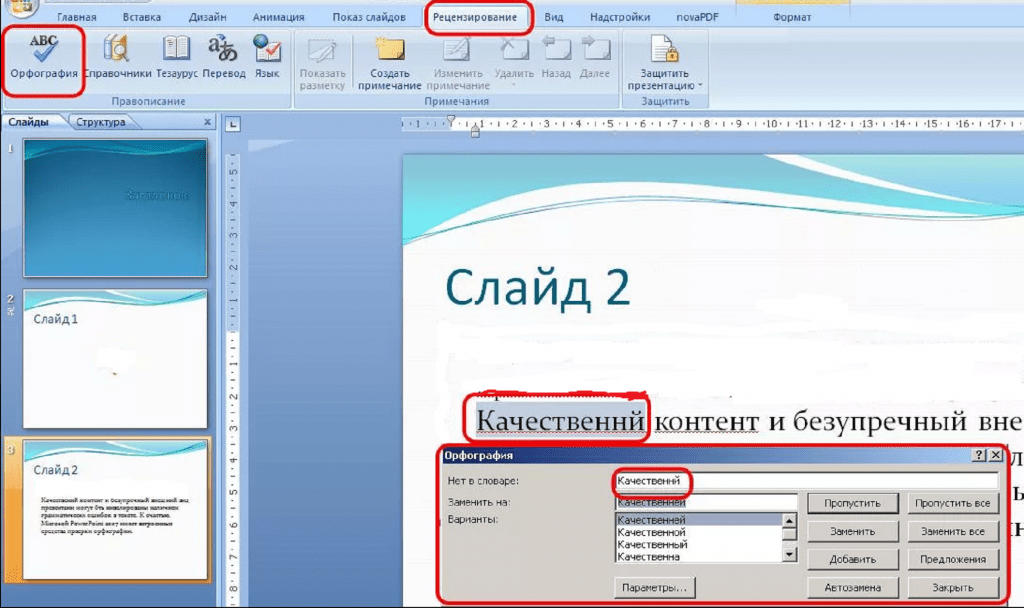Switch to the Структура pane tab

101,122
